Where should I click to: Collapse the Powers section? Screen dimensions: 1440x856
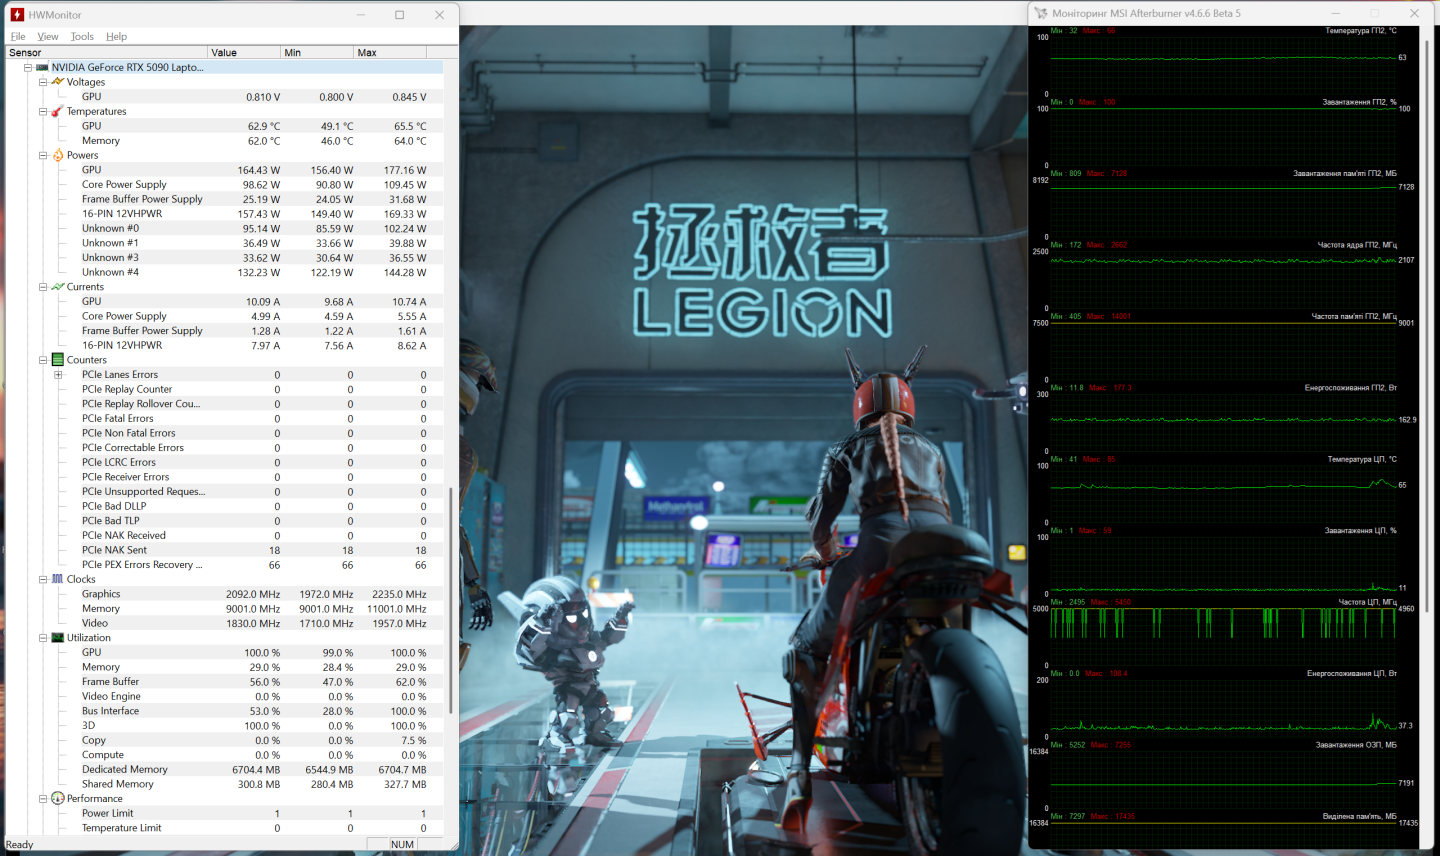tap(43, 155)
